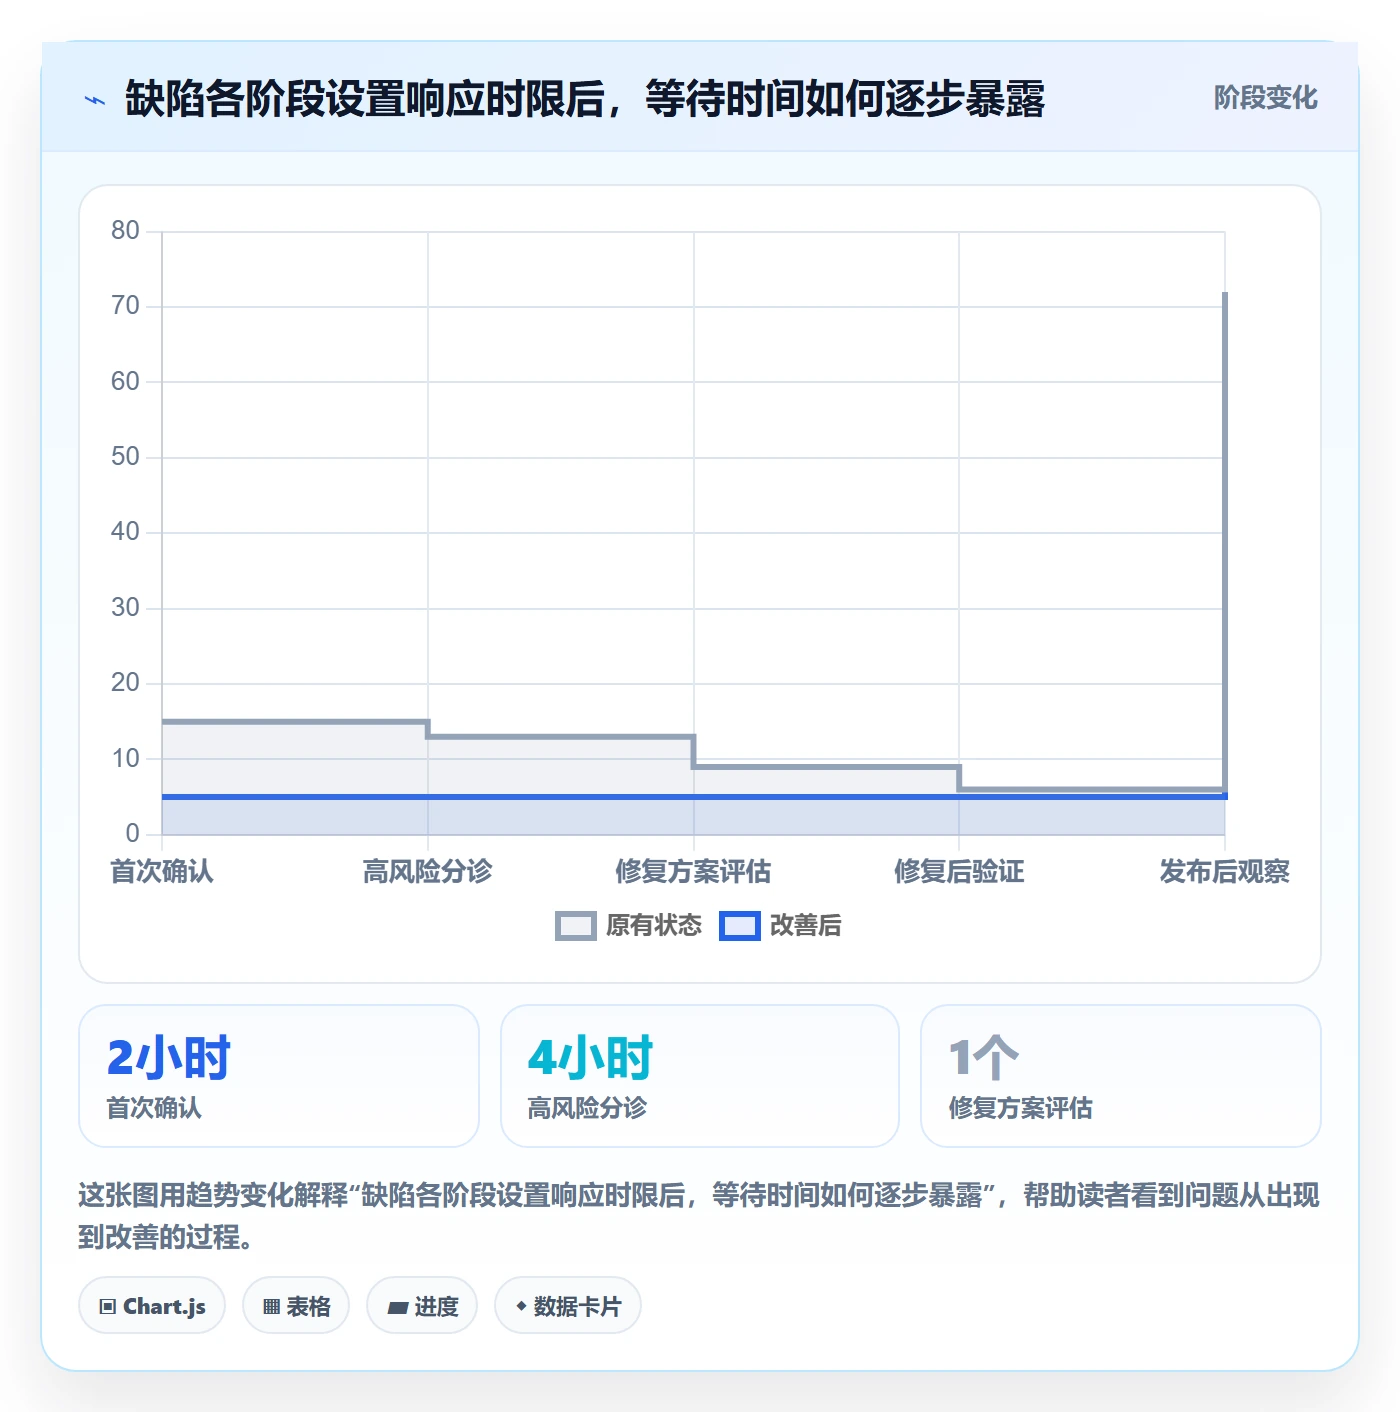This screenshot has width=1400, height=1412.
Task: Click the y-axis value 30
Action: tap(125, 608)
